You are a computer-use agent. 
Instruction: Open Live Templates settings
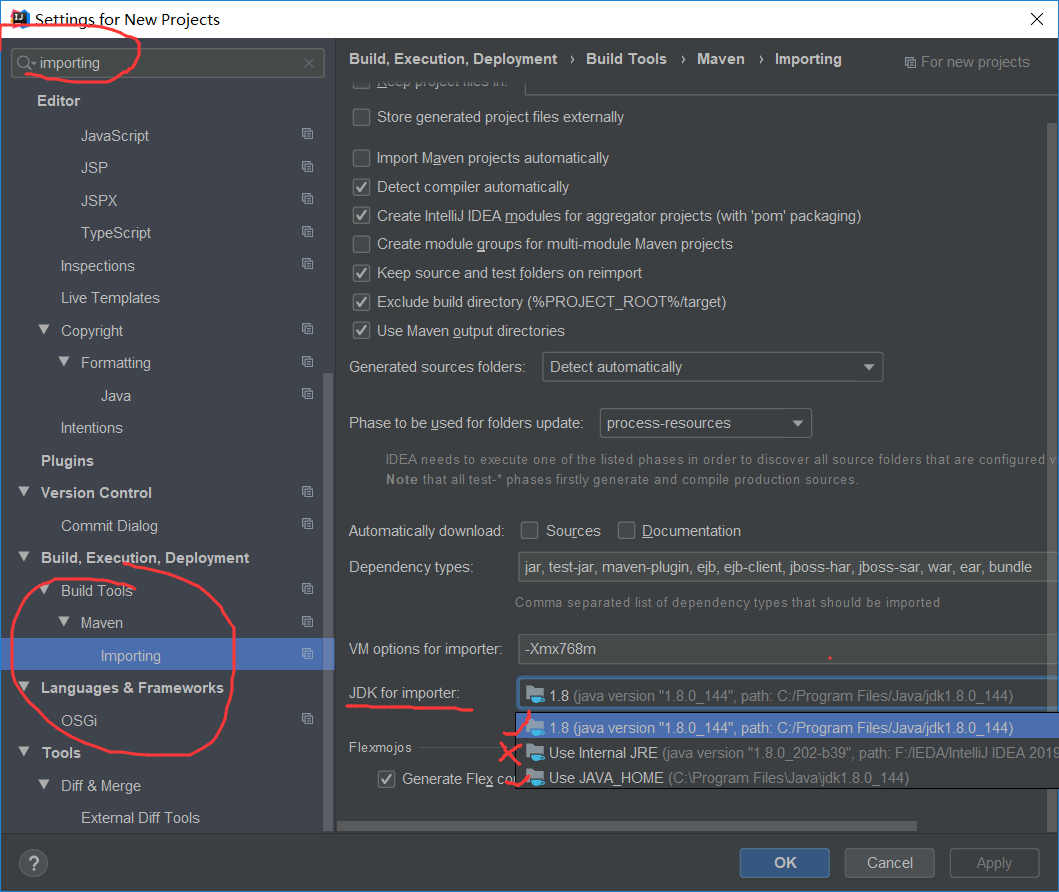click(x=110, y=298)
